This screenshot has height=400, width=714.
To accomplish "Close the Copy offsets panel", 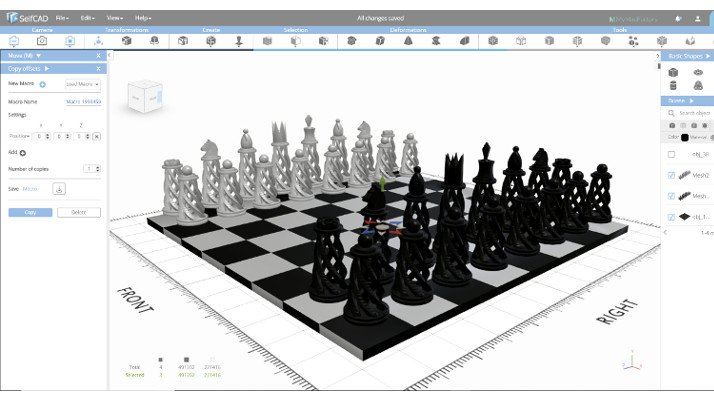I will pos(98,68).
